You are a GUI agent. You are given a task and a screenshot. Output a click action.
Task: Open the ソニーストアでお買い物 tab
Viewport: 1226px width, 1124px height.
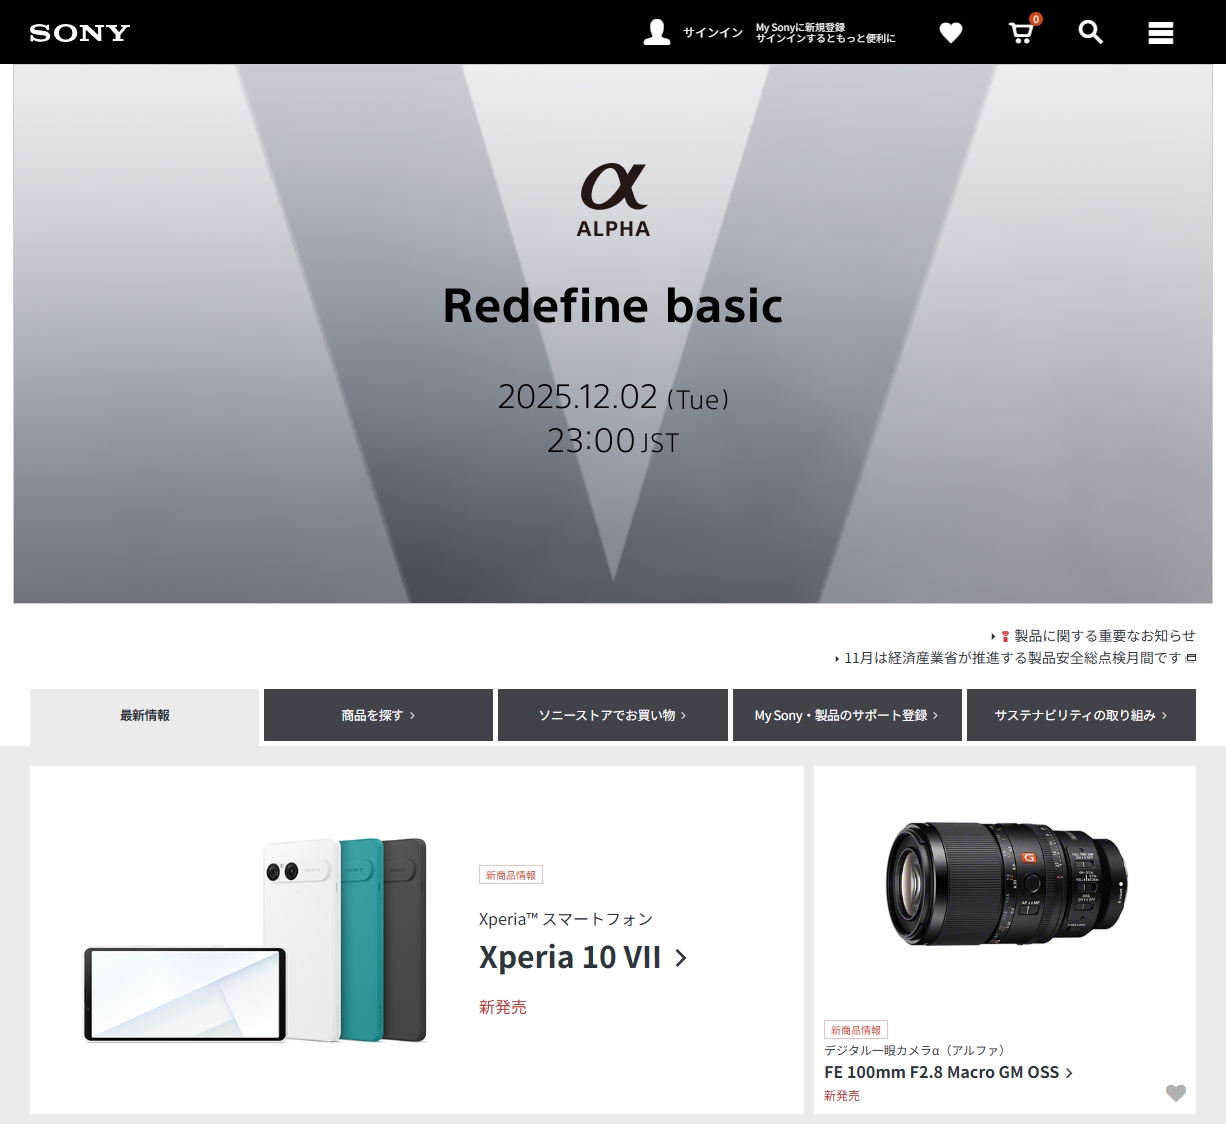click(x=613, y=715)
